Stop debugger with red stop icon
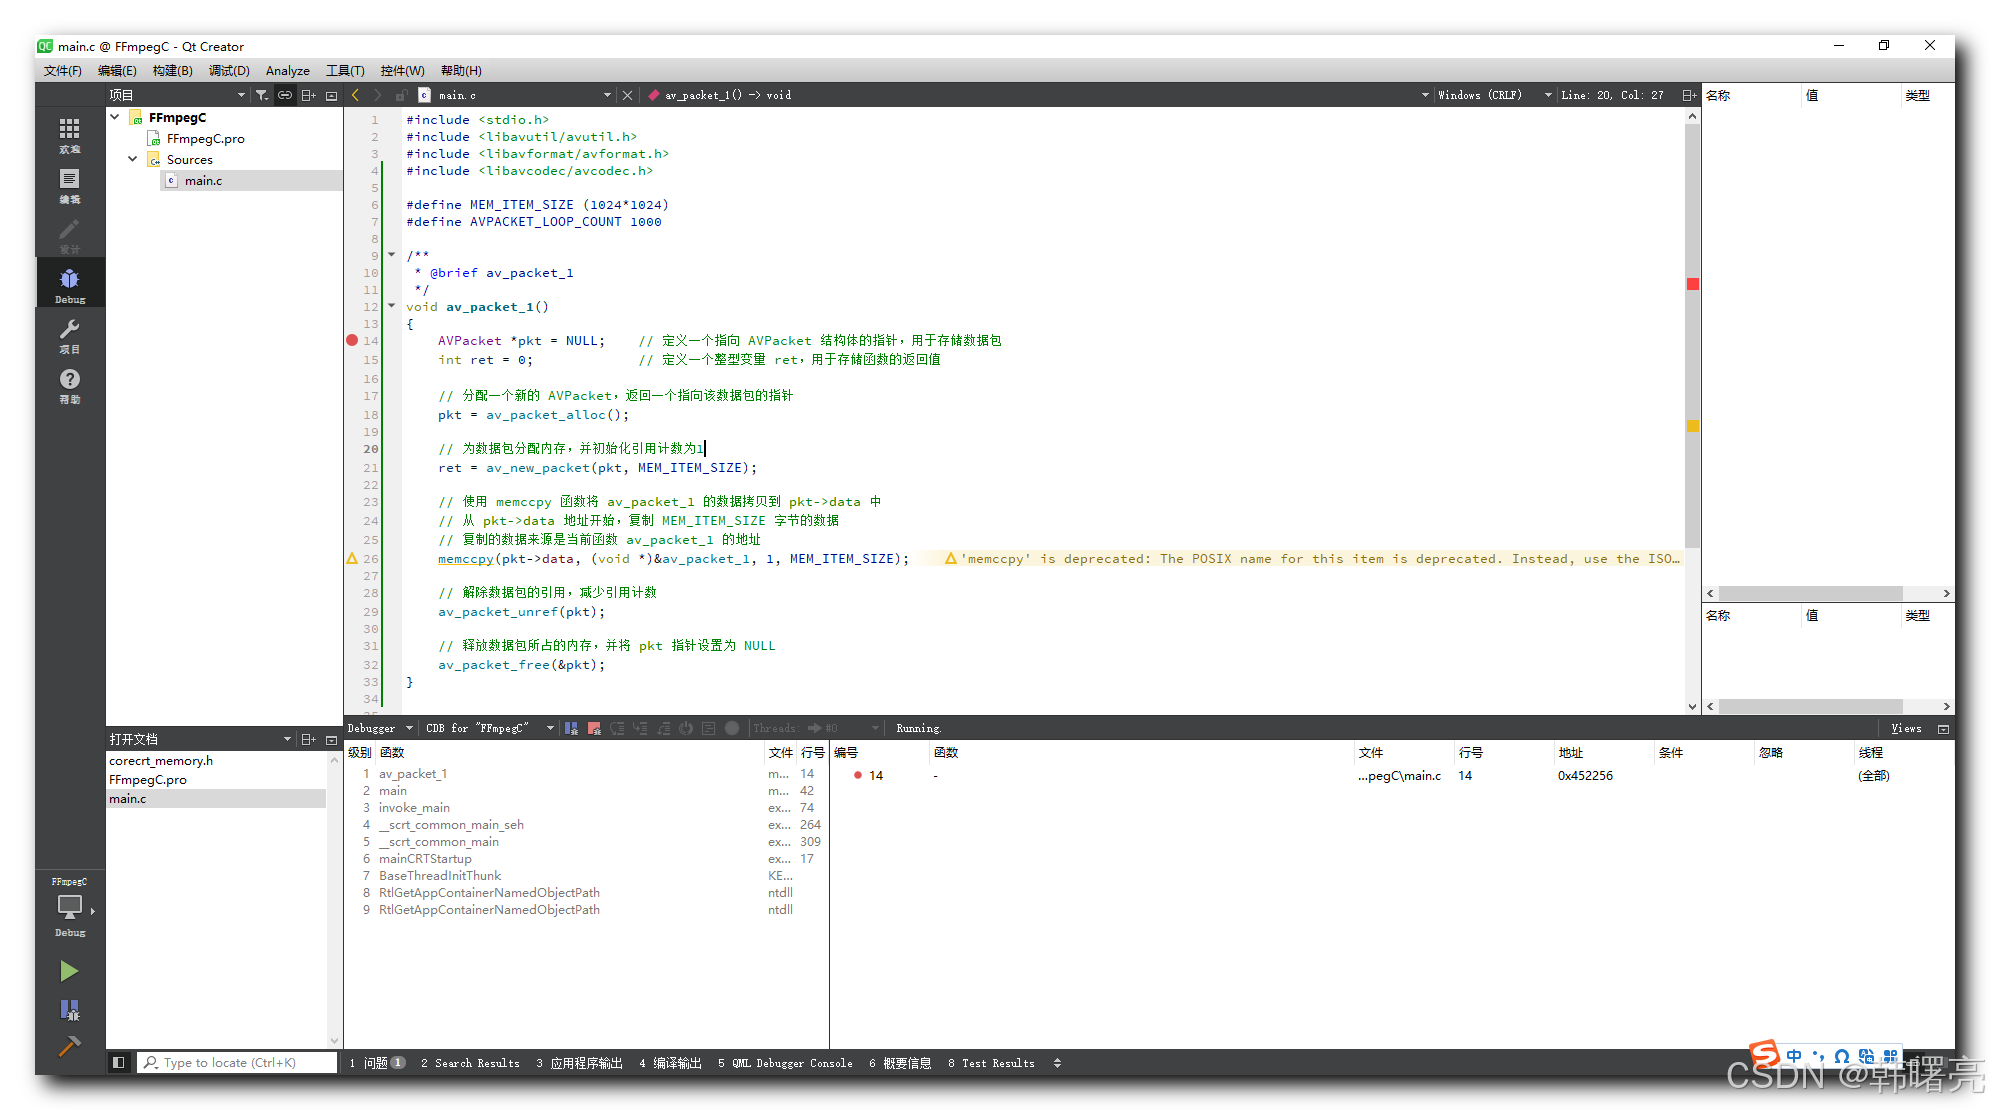 click(594, 728)
